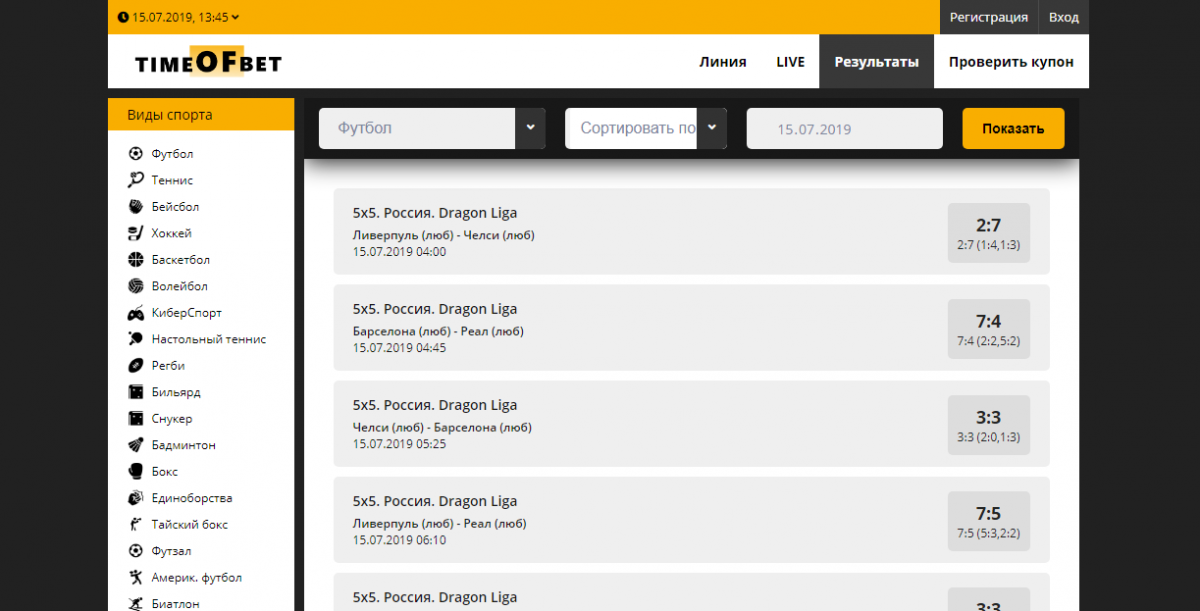Select Настольный теннис in sports list
The image size is (1200, 611).
[x=209, y=339]
